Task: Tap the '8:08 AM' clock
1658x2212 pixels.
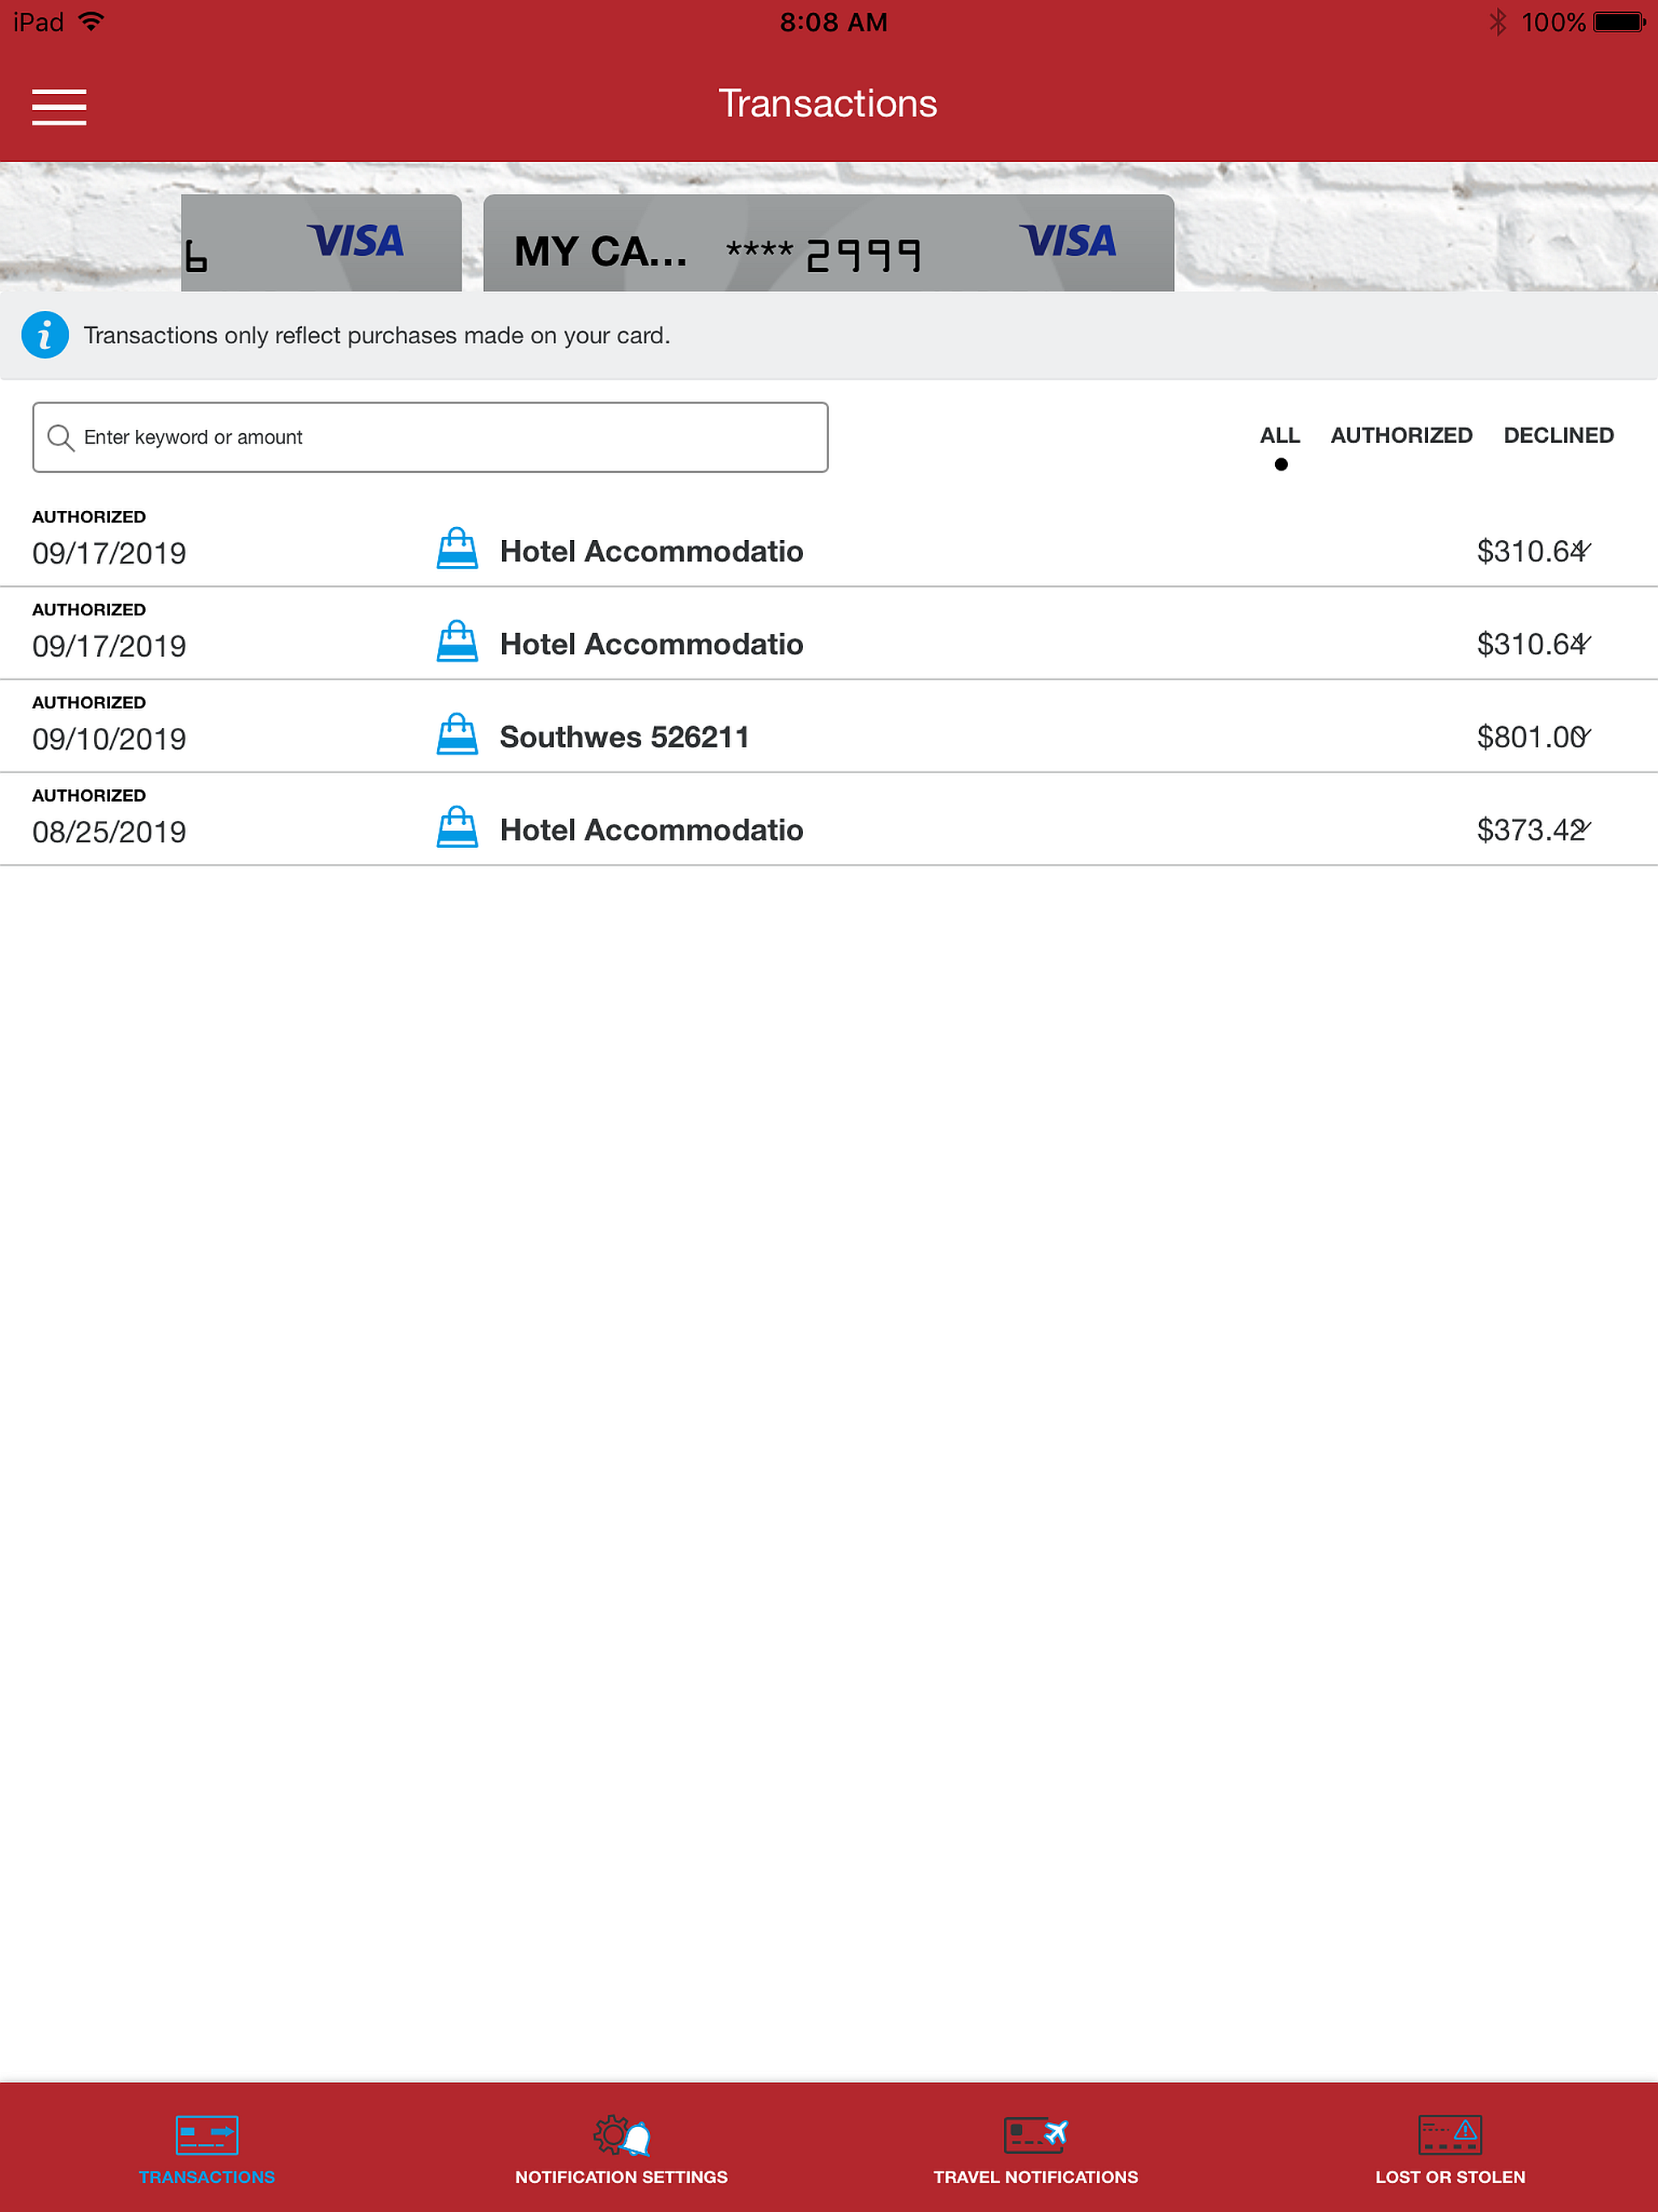Action: pos(834,22)
